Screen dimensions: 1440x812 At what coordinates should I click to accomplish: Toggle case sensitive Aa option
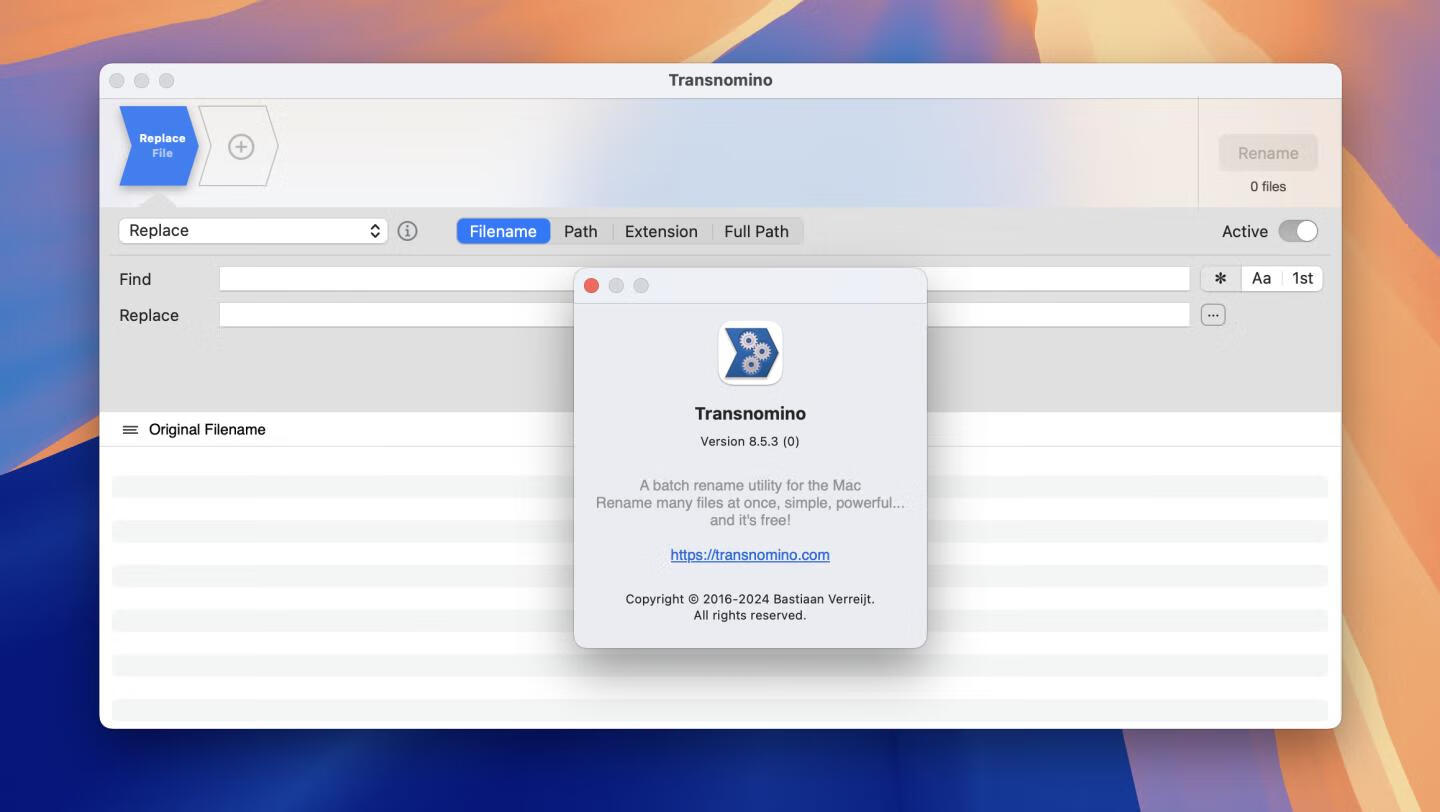coord(1261,279)
